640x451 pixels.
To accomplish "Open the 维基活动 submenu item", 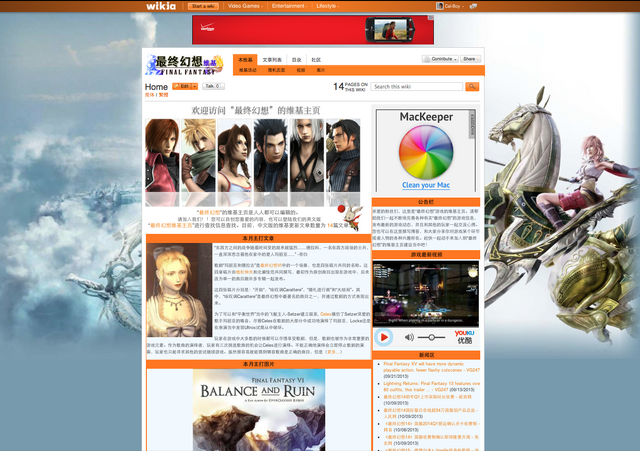I will (x=248, y=70).
